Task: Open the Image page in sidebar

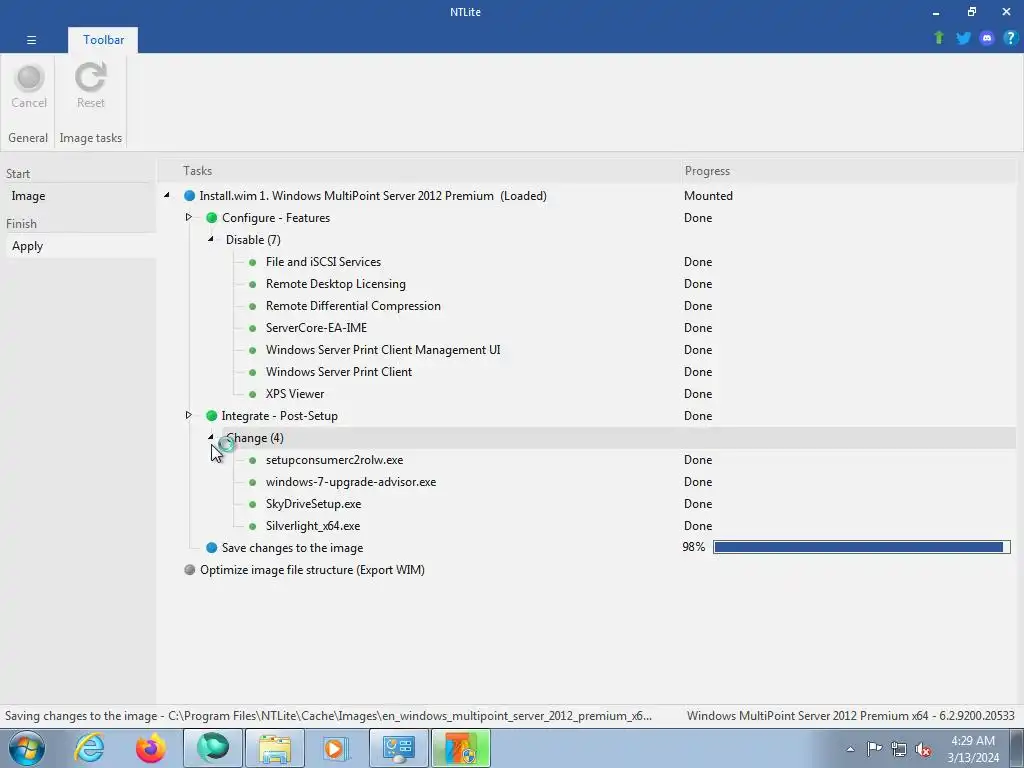Action: [x=80, y=196]
